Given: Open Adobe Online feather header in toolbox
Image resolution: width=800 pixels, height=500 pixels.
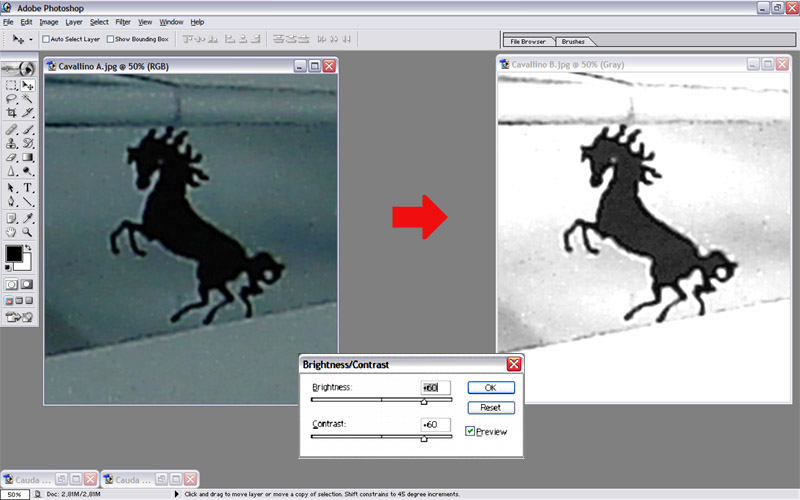Looking at the screenshot, I should tap(19, 68).
